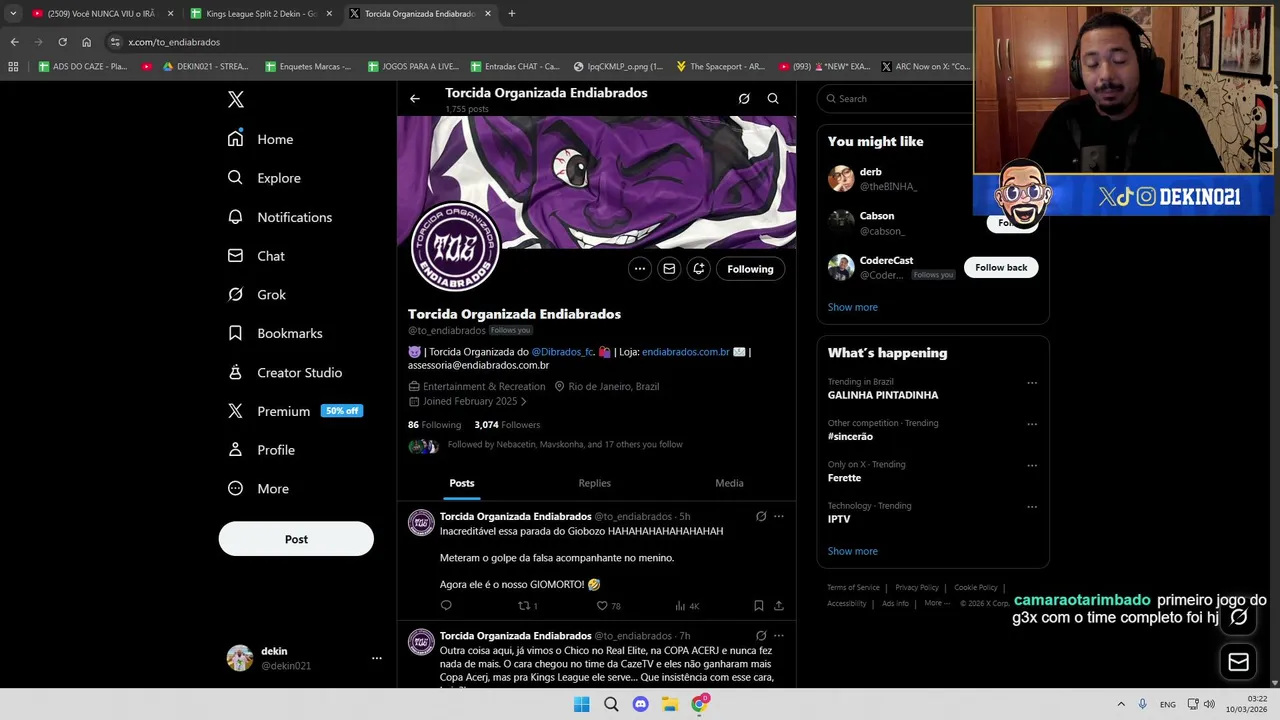1280x720 pixels.
Task: View the 3,074 Followers list
Action: pos(507,425)
